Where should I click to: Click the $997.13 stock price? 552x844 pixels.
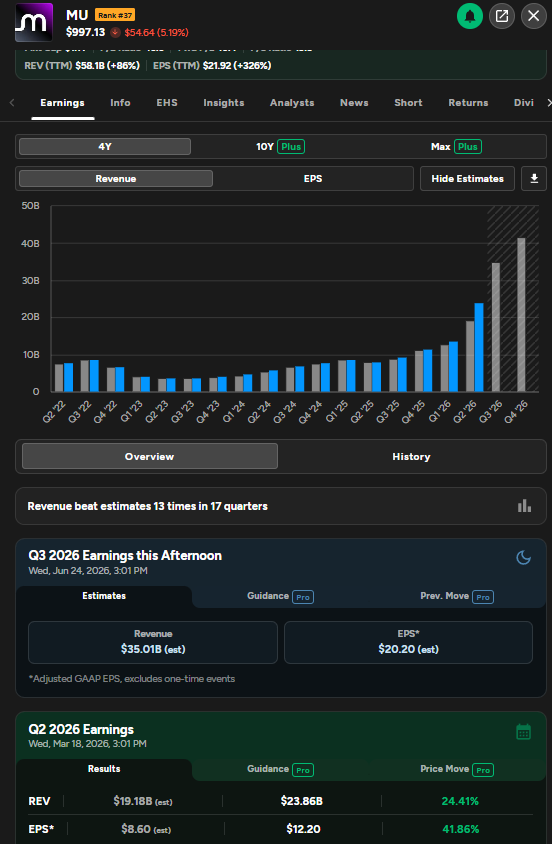(86, 32)
